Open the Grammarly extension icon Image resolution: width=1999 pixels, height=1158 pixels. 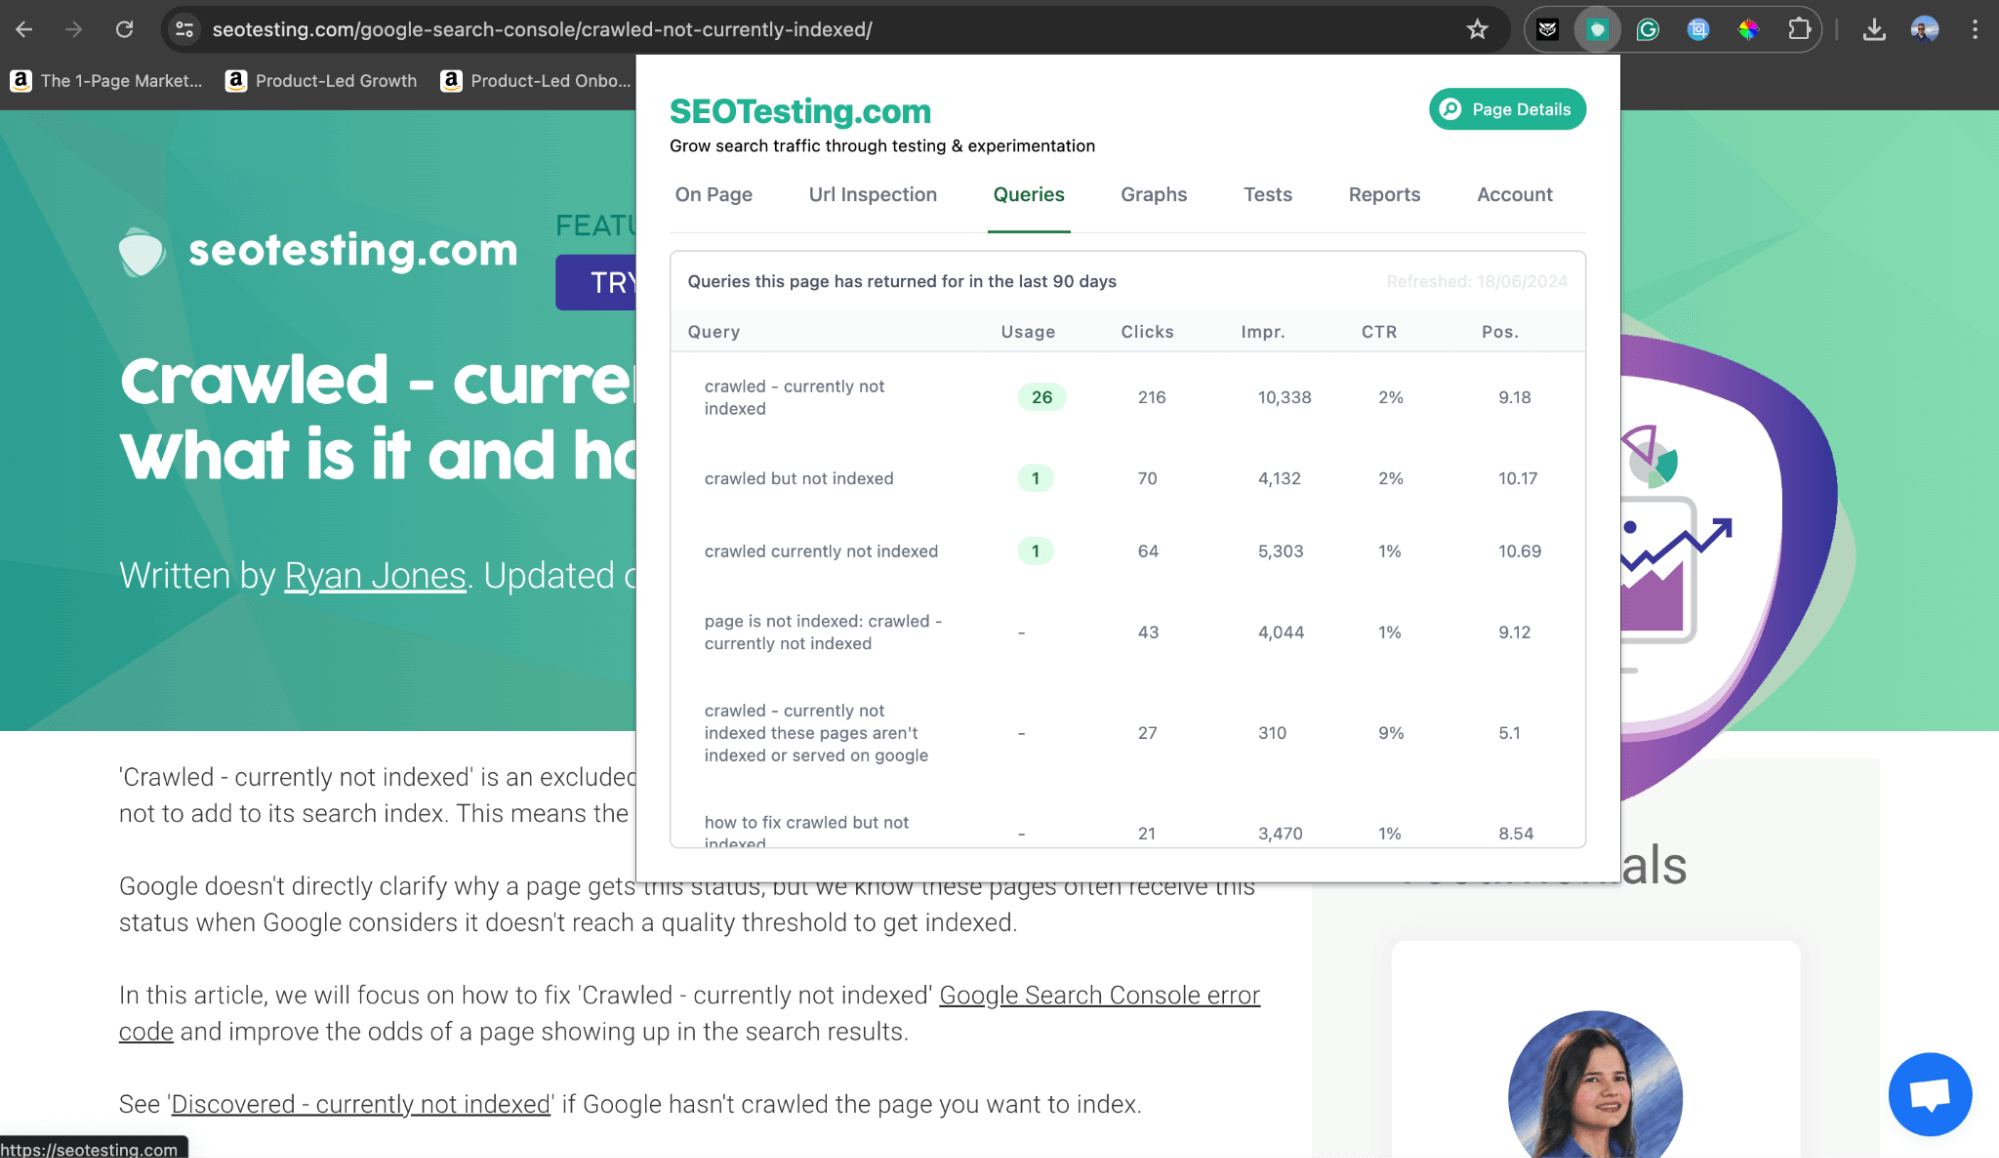(1647, 29)
